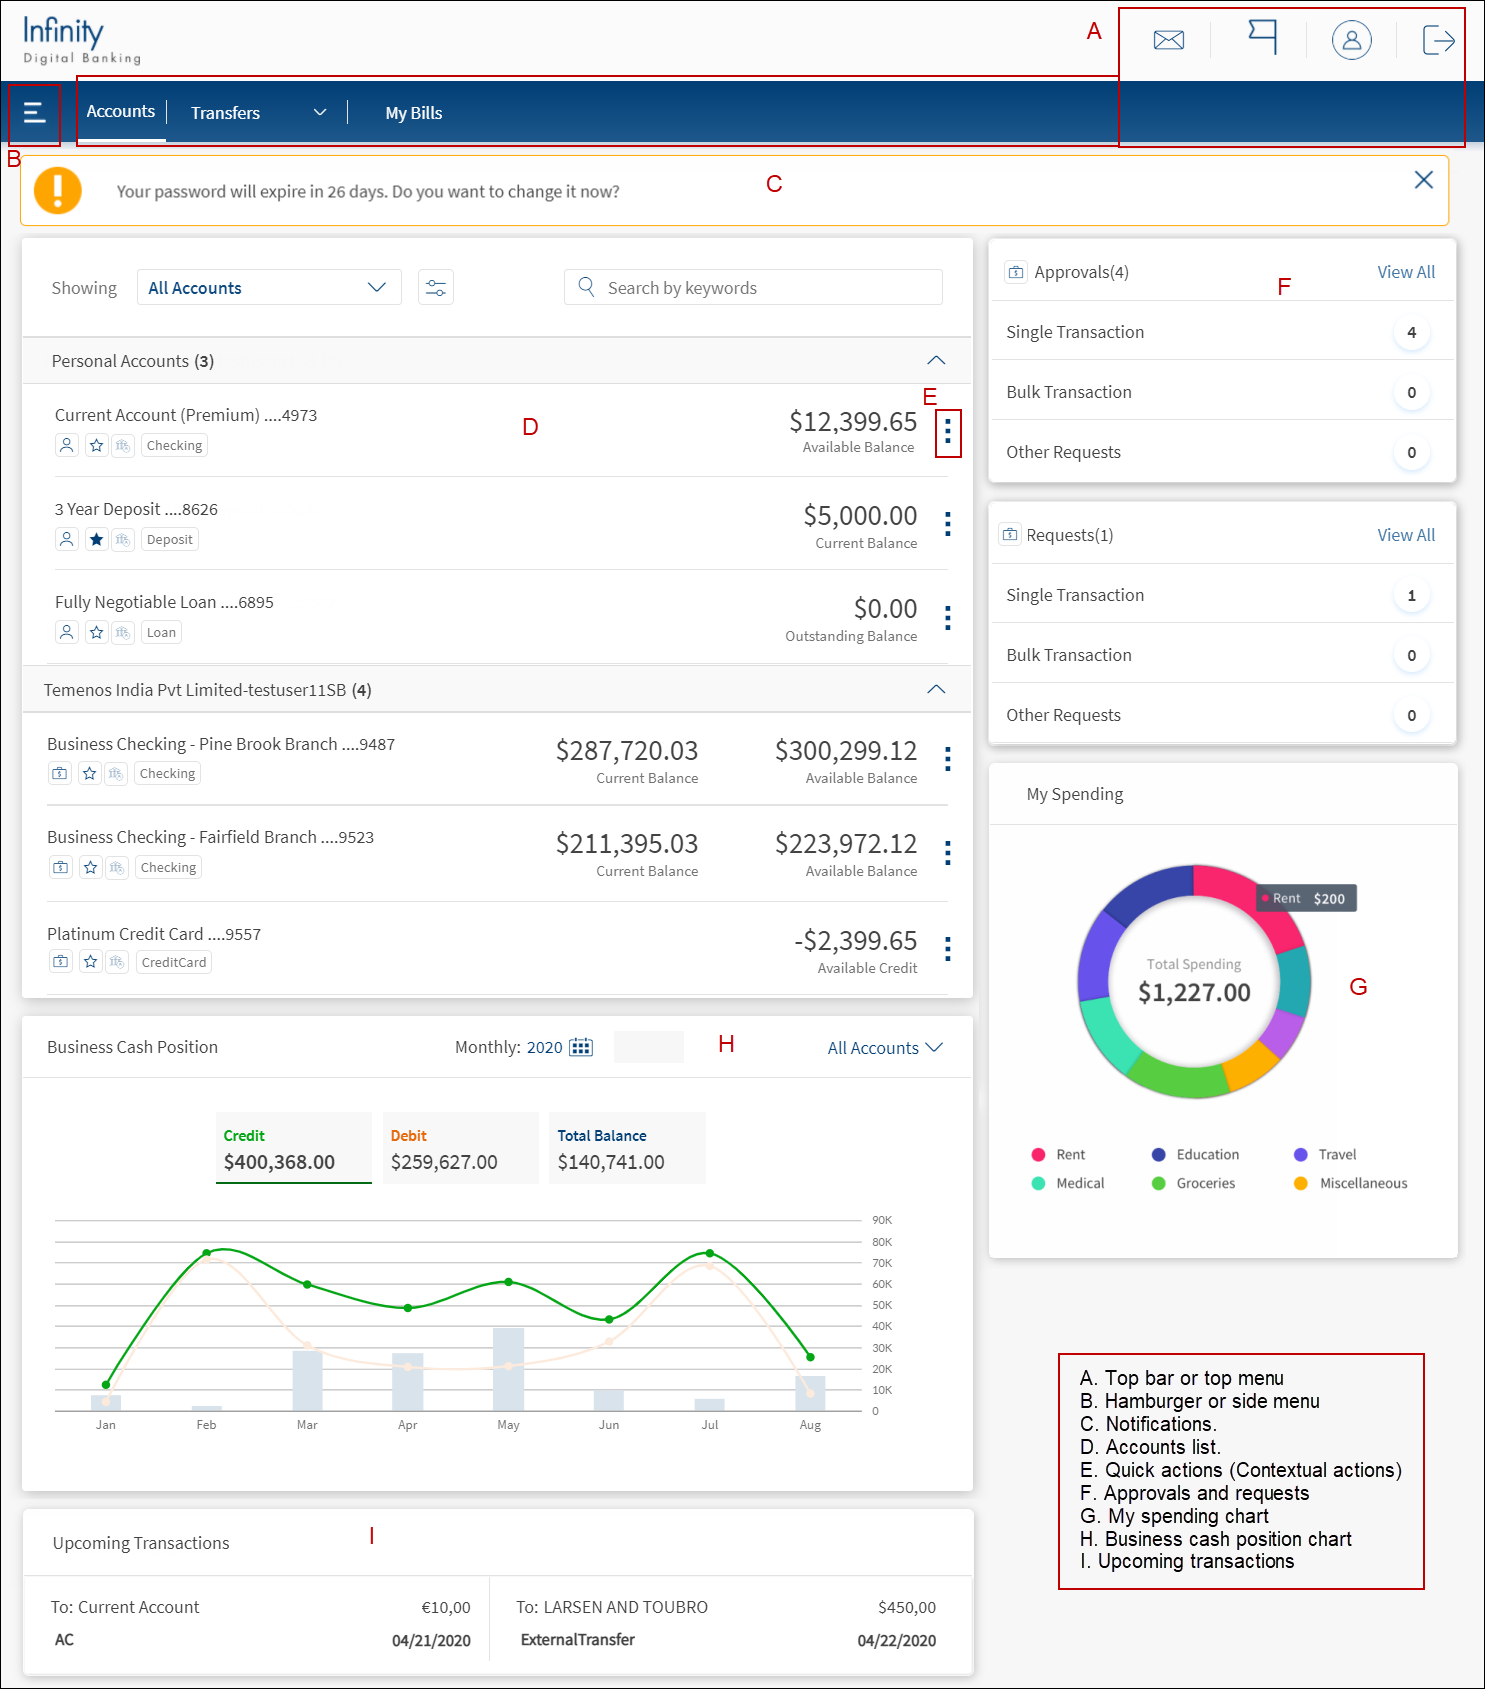The height and width of the screenshot is (1689, 1485).
Task: Open the hamburger side menu
Action: [35, 113]
